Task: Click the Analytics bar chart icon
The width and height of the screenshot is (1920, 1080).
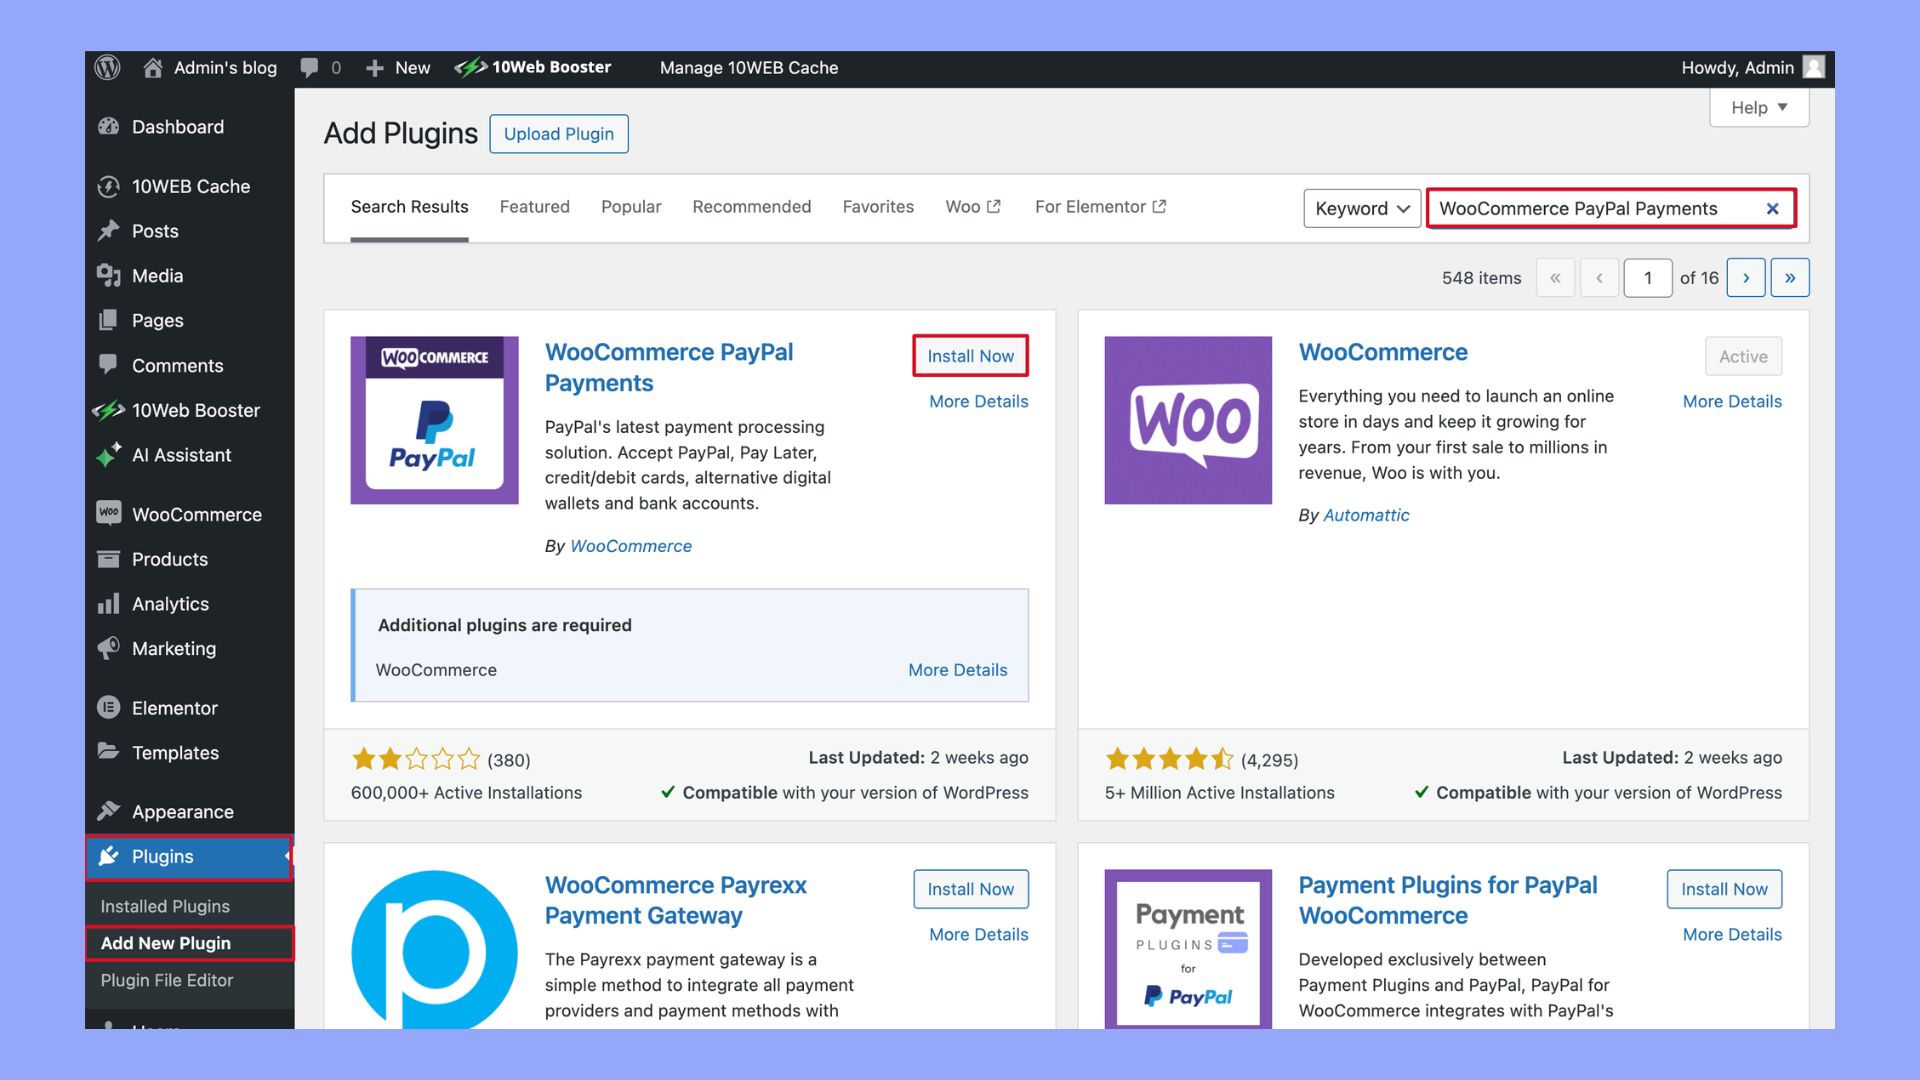Action: pos(109,604)
